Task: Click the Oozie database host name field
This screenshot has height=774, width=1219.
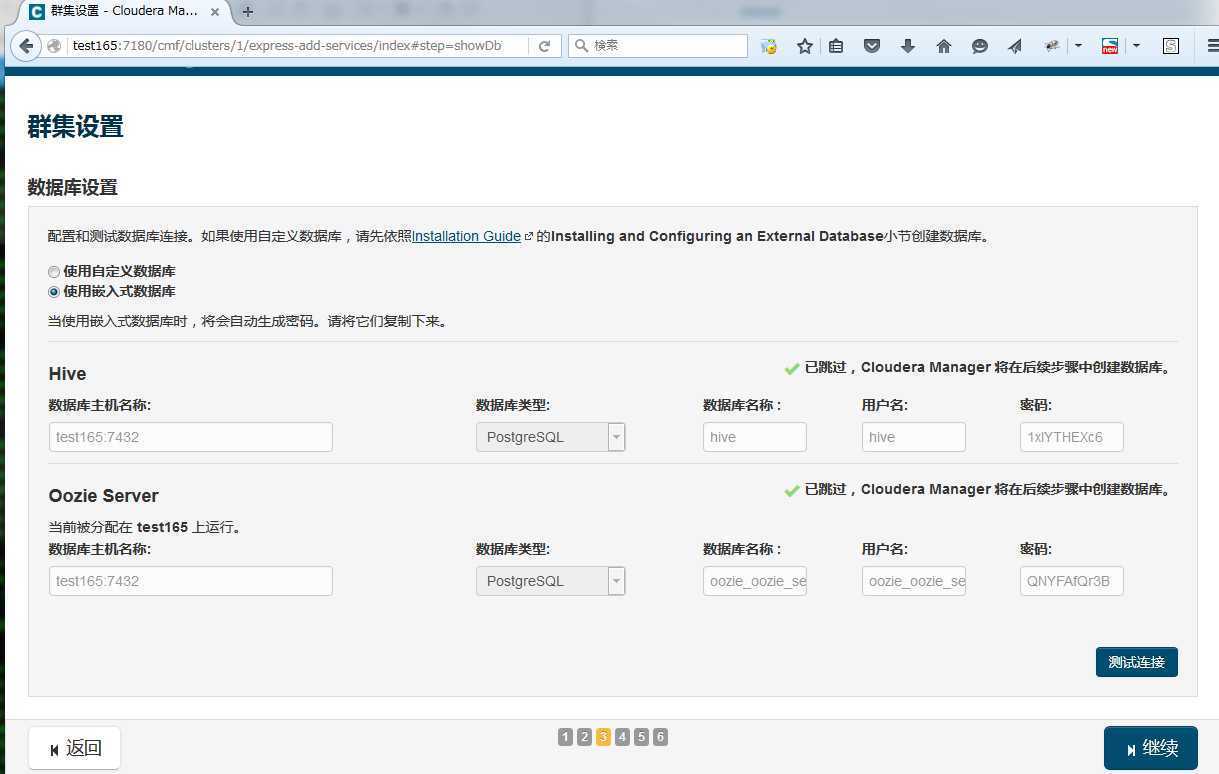Action: click(x=190, y=581)
